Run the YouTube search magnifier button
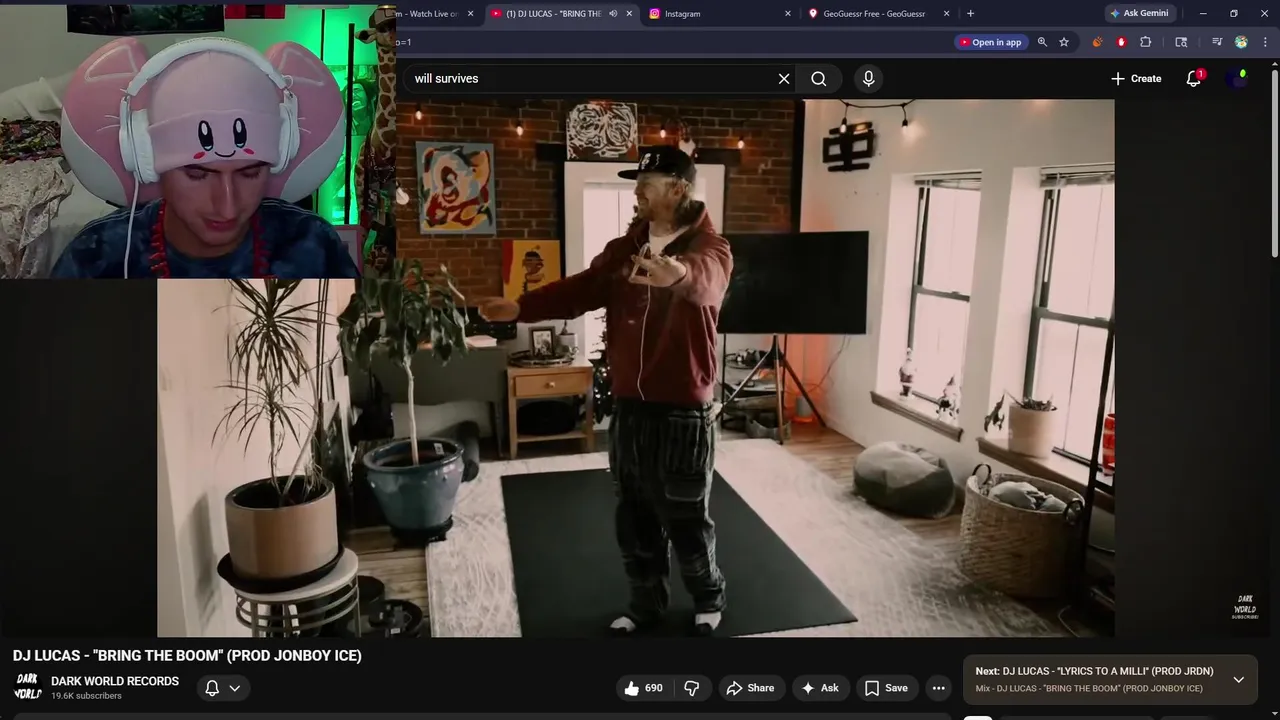The height and width of the screenshot is (720, 1280). 819,78
